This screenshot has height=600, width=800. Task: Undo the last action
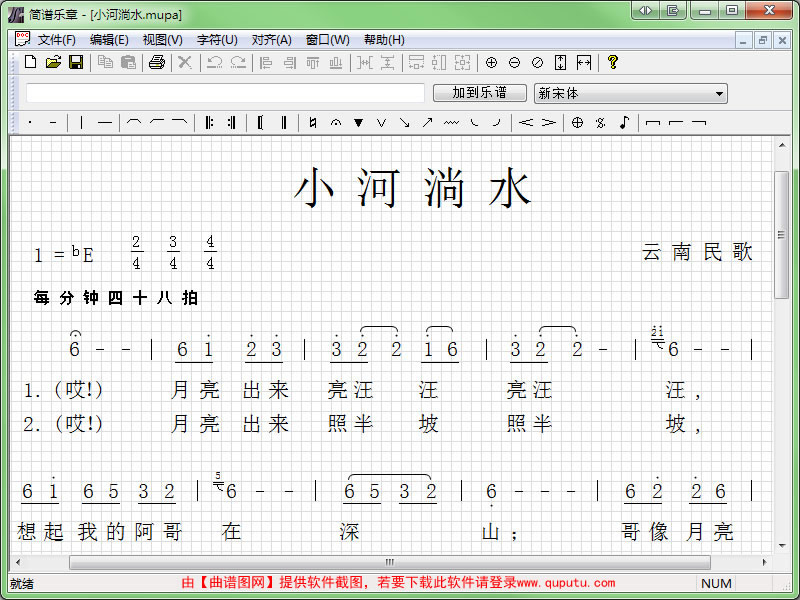coord(214,62)
